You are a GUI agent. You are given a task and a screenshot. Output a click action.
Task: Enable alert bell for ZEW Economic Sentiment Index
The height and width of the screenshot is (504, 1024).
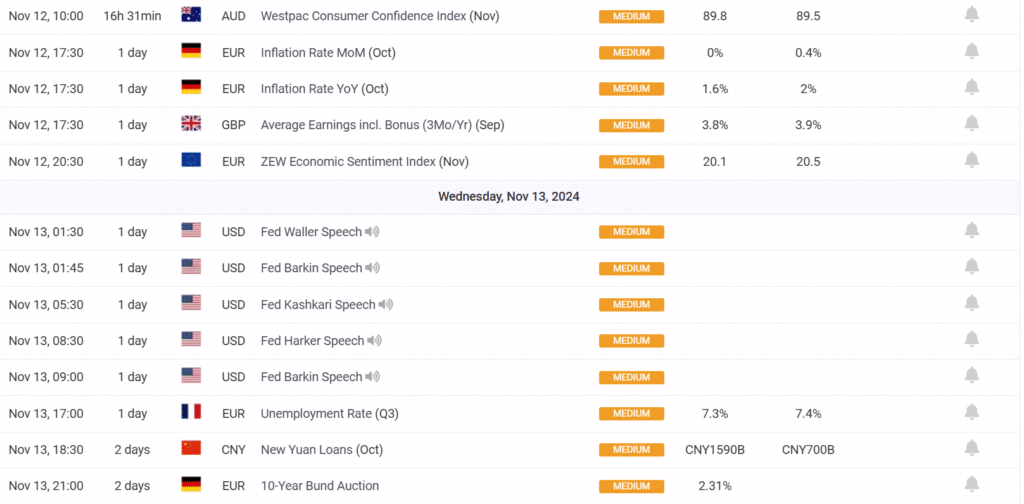(971, 161)
